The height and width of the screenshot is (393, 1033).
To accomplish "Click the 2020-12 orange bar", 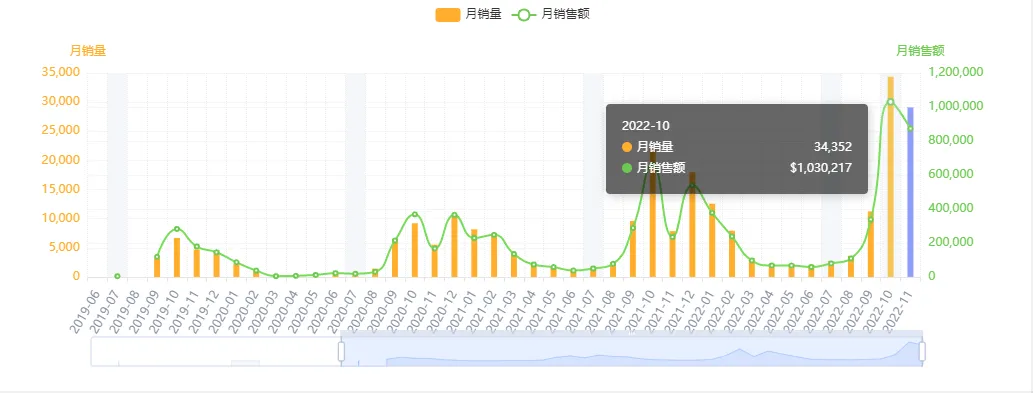I will [x=454, y=246].
